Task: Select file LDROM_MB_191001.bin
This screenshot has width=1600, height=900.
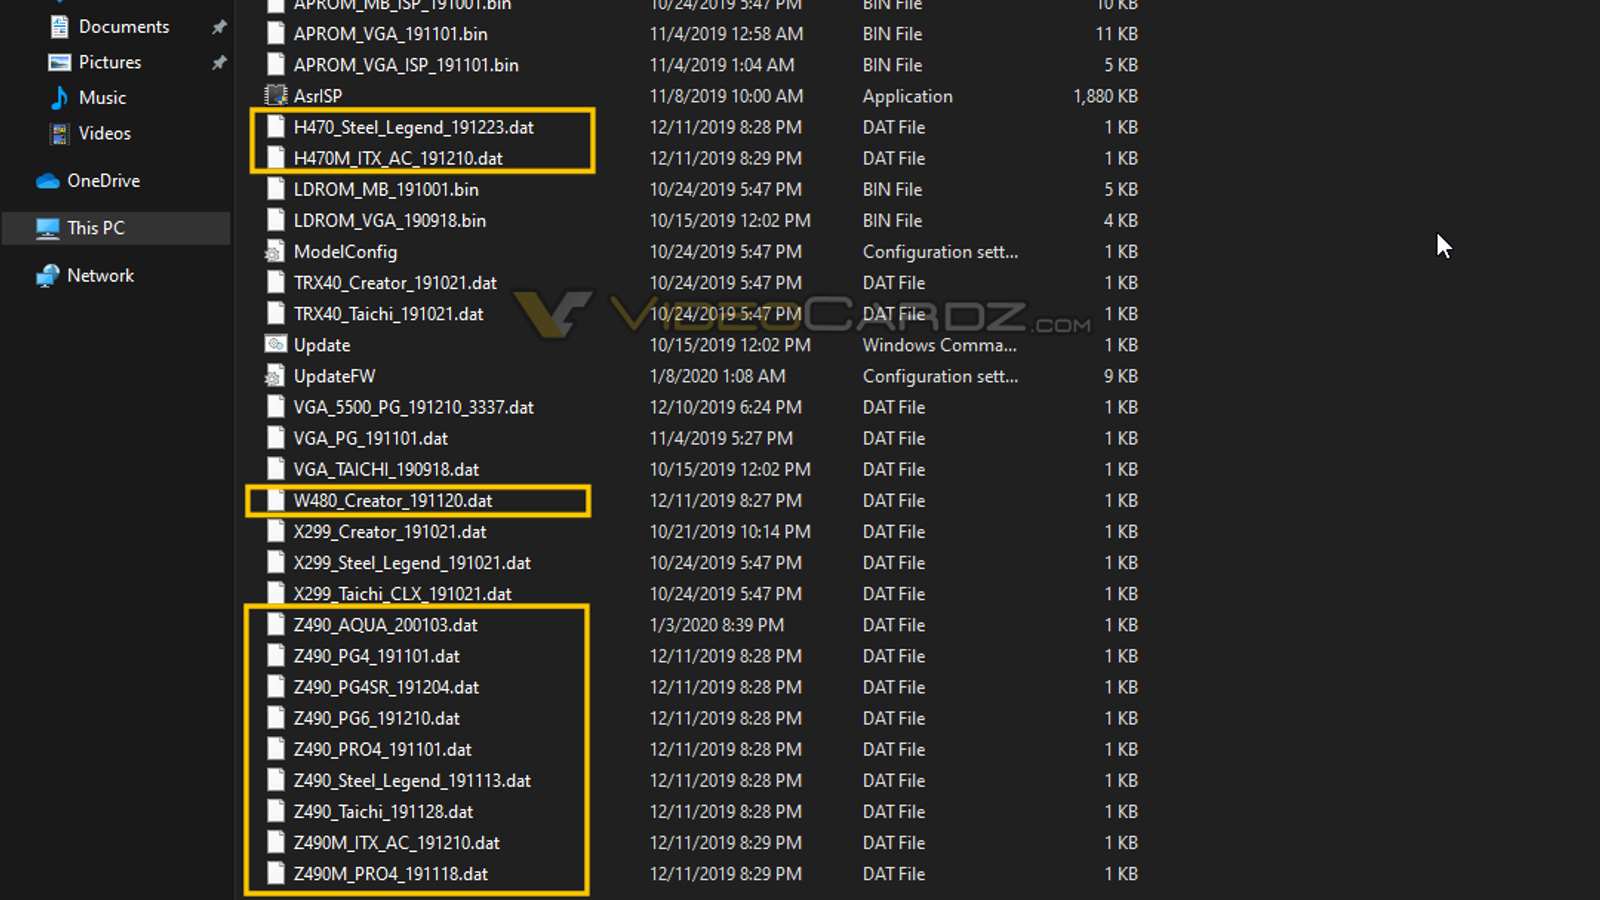Action: pos(386,189)
